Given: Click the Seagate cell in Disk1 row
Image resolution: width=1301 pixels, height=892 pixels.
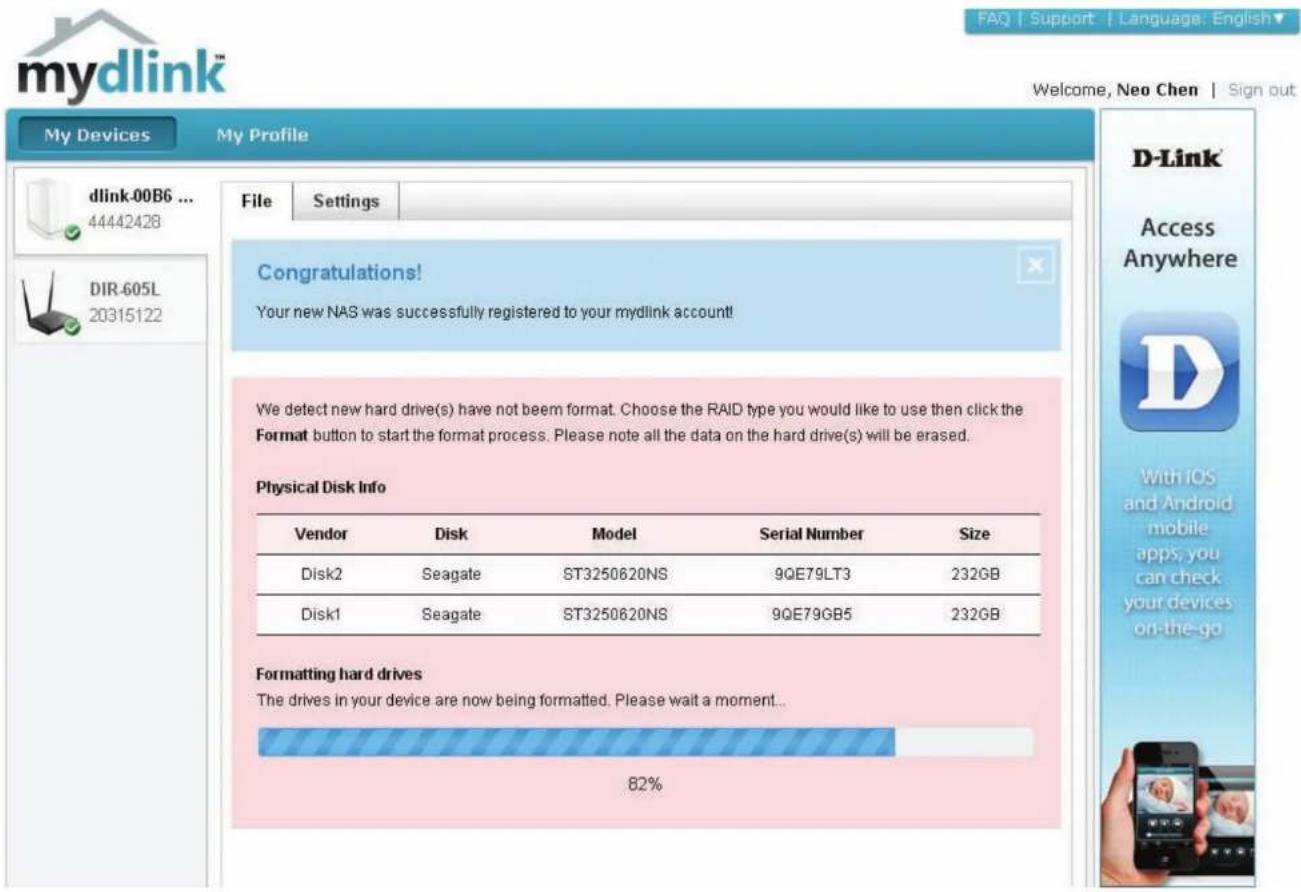Looking at the screenshot, I should (451, 615).
